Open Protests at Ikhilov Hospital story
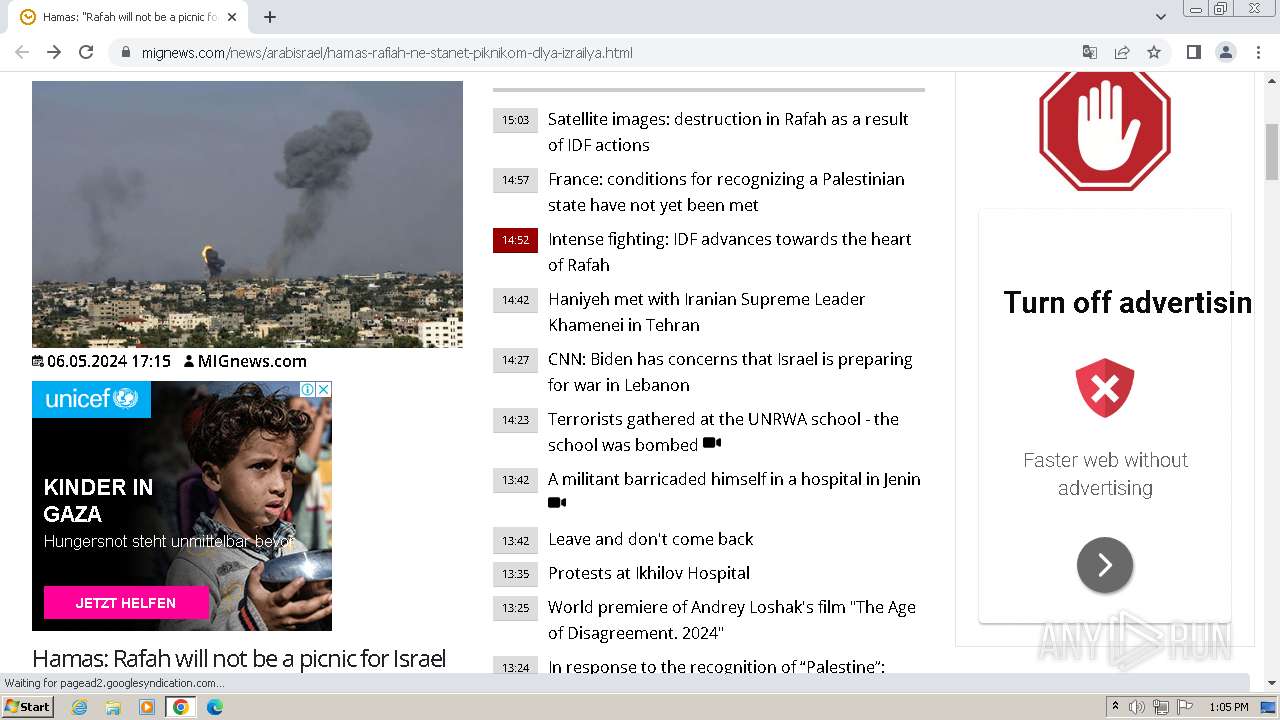This screenshot has width=1280, height=720. [649, 573]
